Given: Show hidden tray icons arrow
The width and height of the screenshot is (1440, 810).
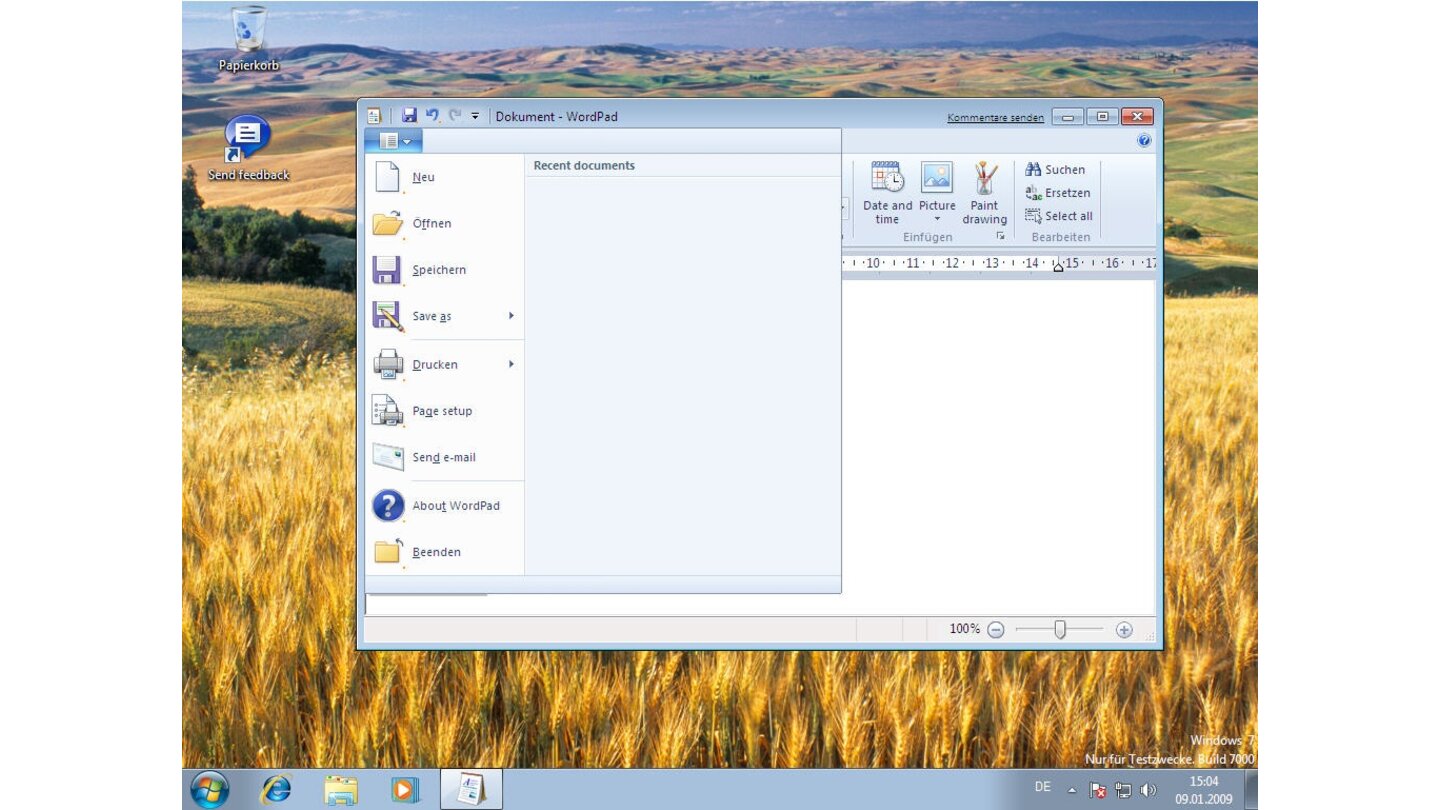Looking at the screenshot, I should pyautogui.click(x=1072, y=790).
